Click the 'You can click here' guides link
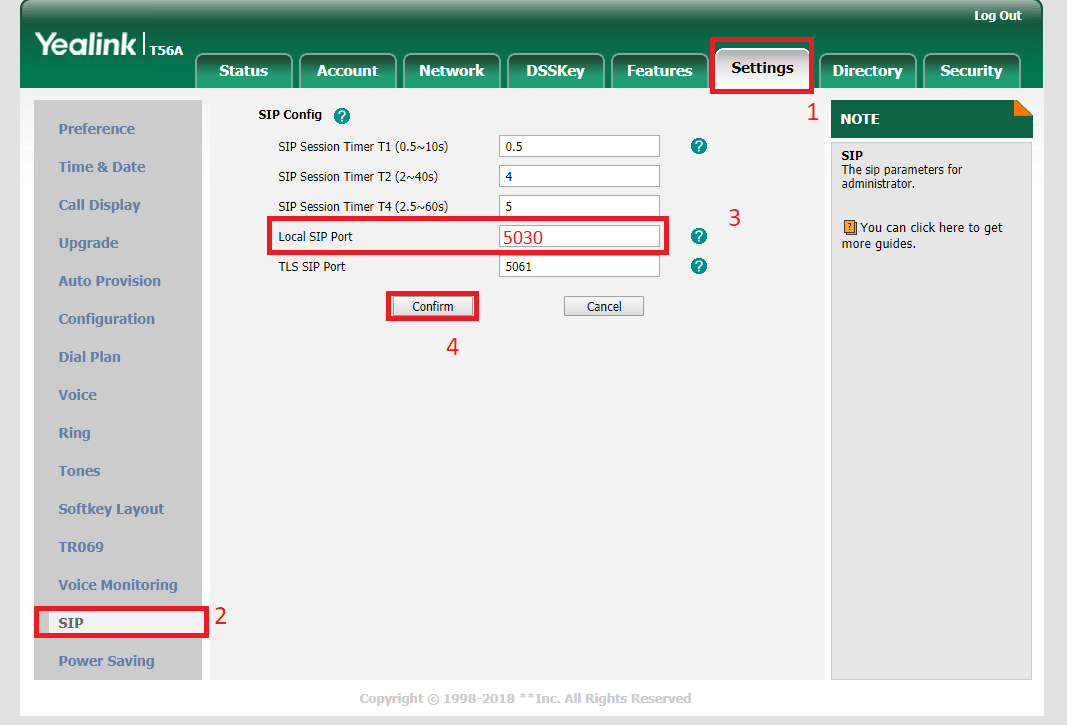 coord(922,236)
